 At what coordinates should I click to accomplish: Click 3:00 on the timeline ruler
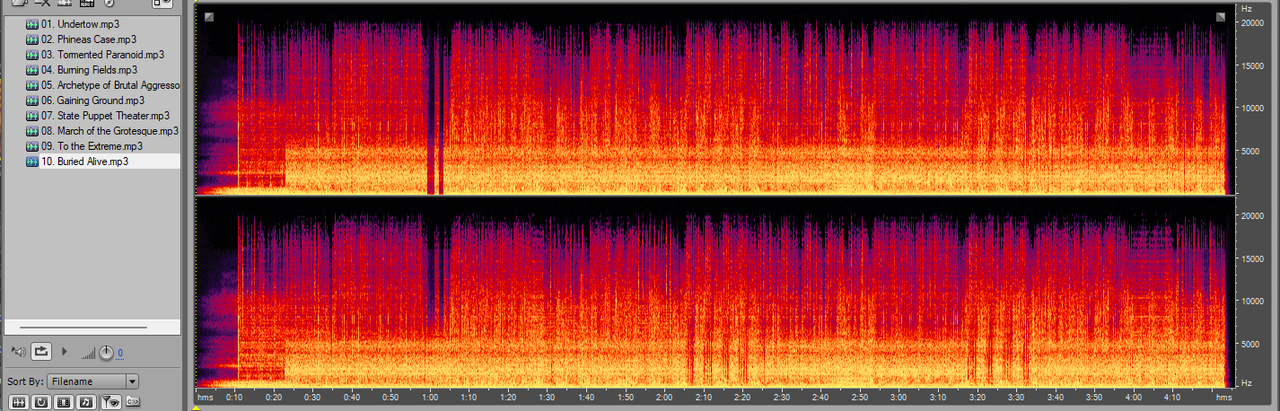[899, 398]
